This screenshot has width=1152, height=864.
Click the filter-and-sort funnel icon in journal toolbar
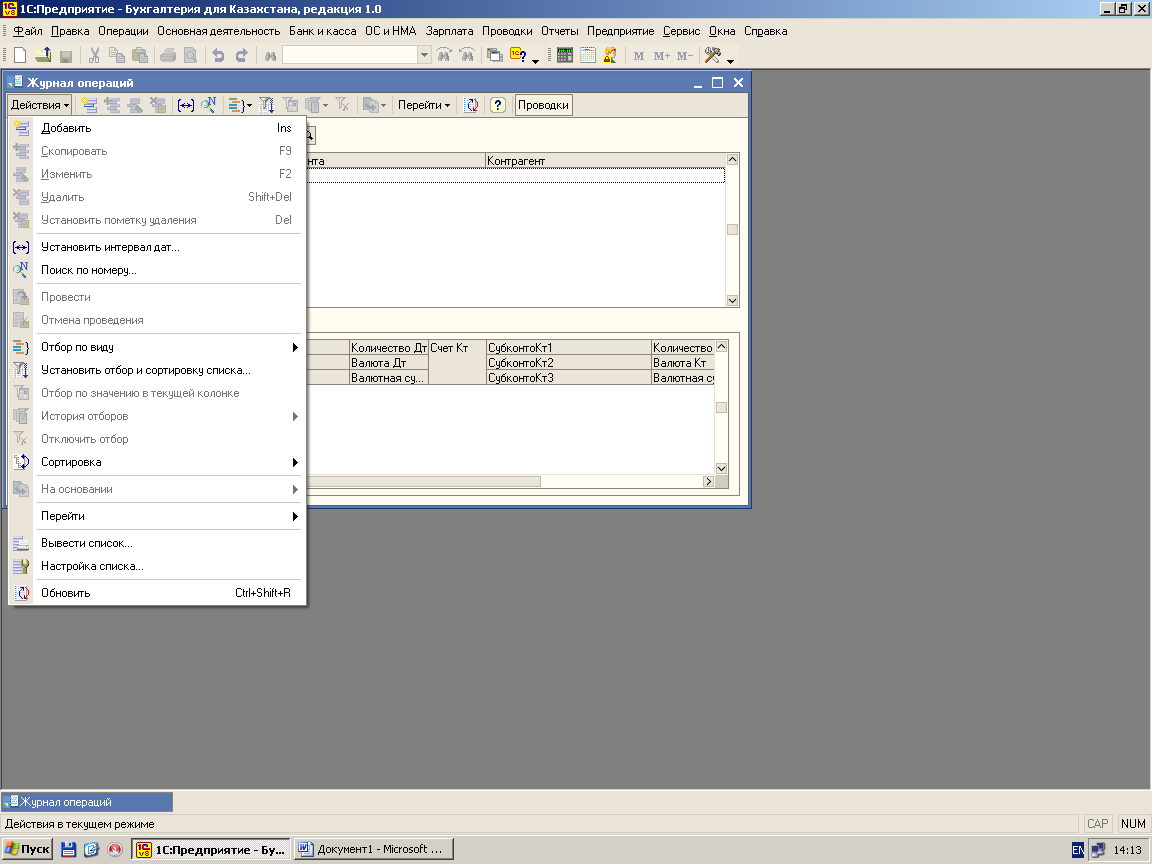coord(267,105)
